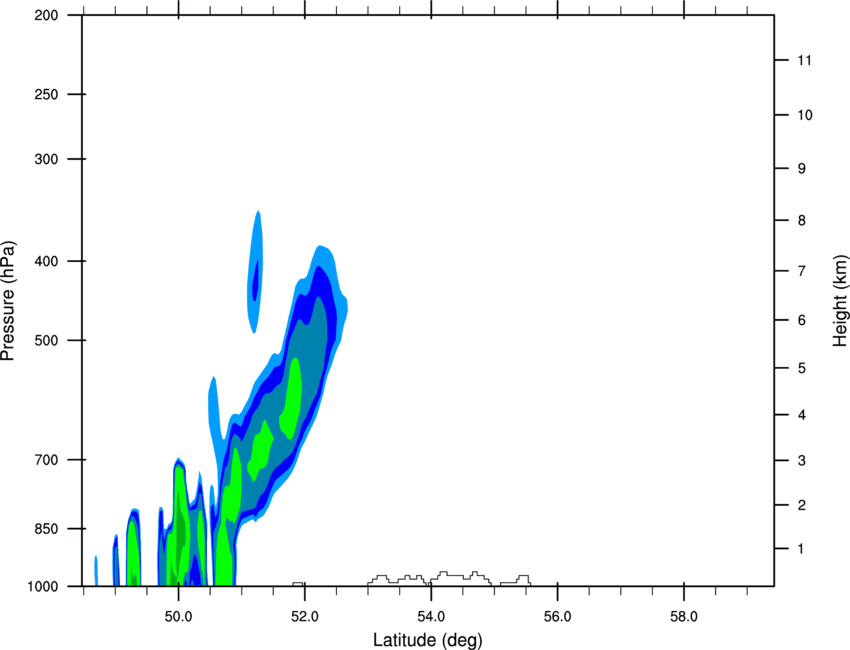Select the 500 pressure tick label

[x=47, y=340]
